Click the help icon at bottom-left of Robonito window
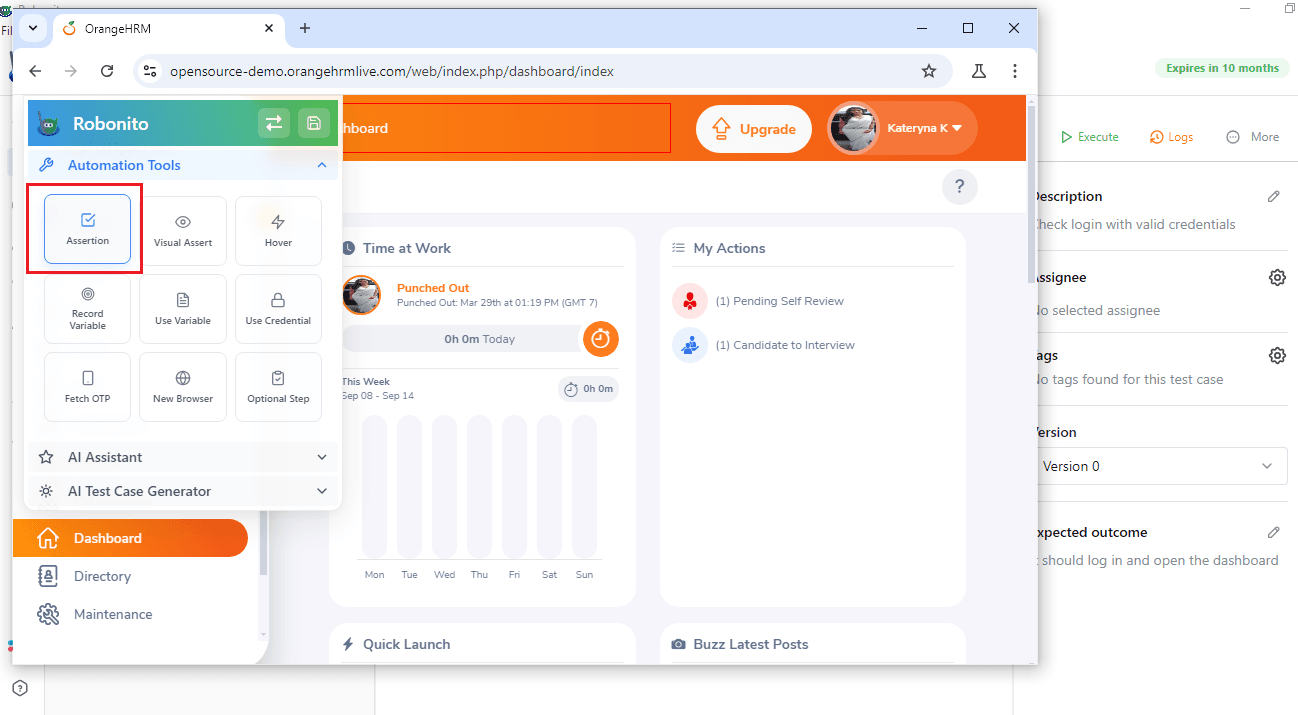The image size is (1298, 715). tap(20, 688)
